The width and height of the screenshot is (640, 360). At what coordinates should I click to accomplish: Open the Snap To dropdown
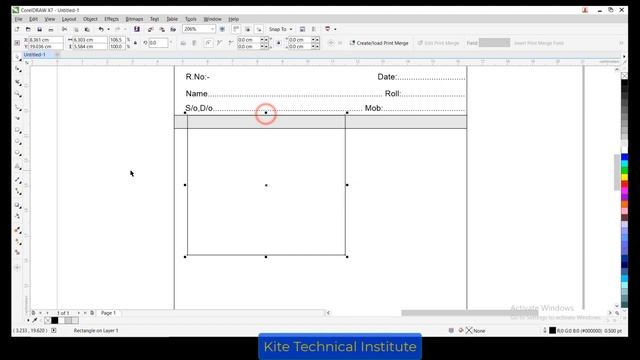click(280, 29)
